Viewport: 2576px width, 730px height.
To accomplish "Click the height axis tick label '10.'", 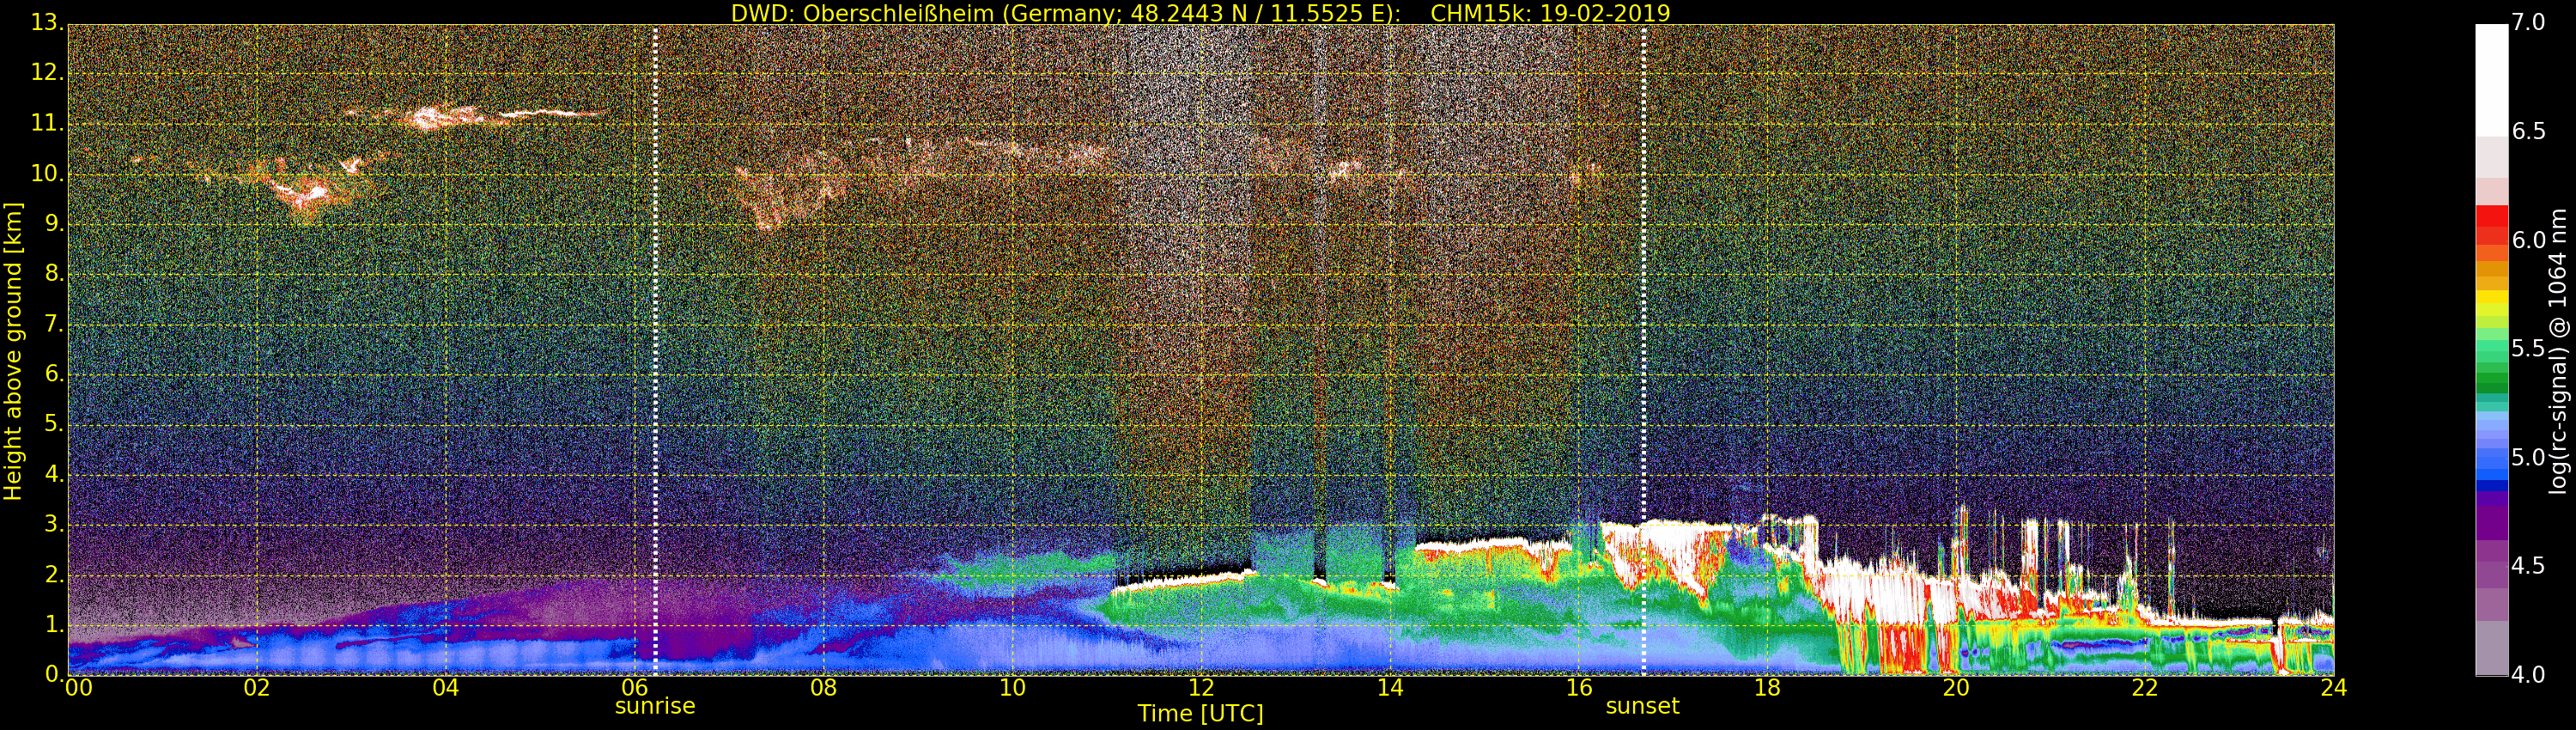I will (47, 173).
